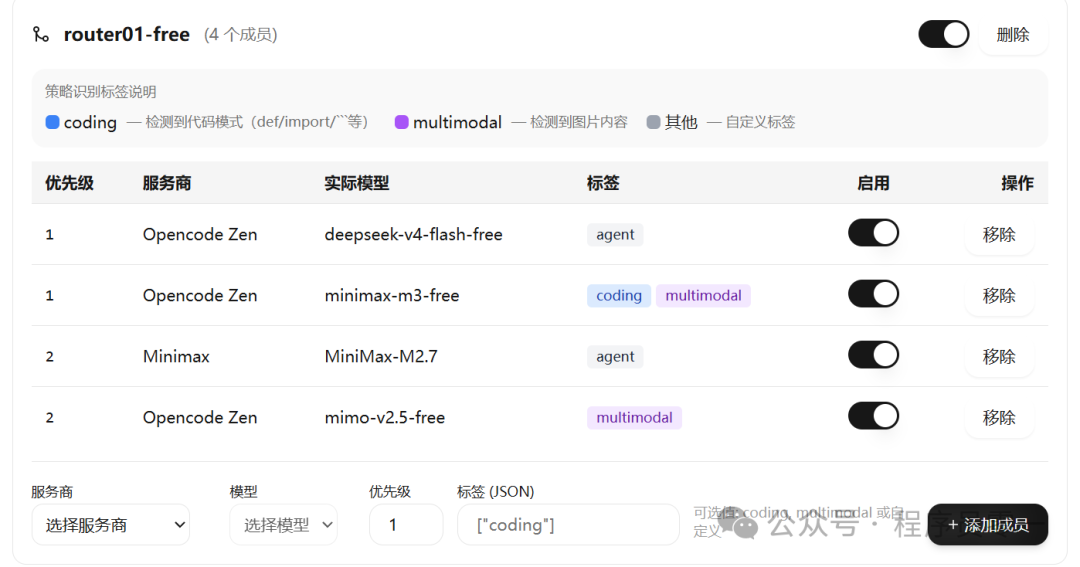Click the (4 个成员) member count text

pos(240,34)
